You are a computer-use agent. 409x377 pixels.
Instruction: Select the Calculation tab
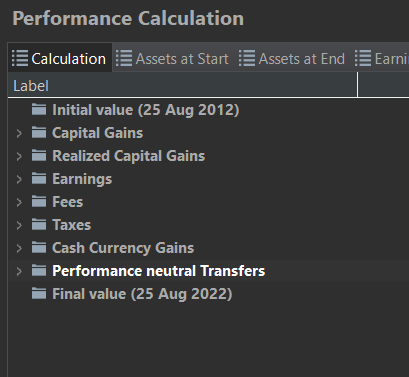(59, 59)
